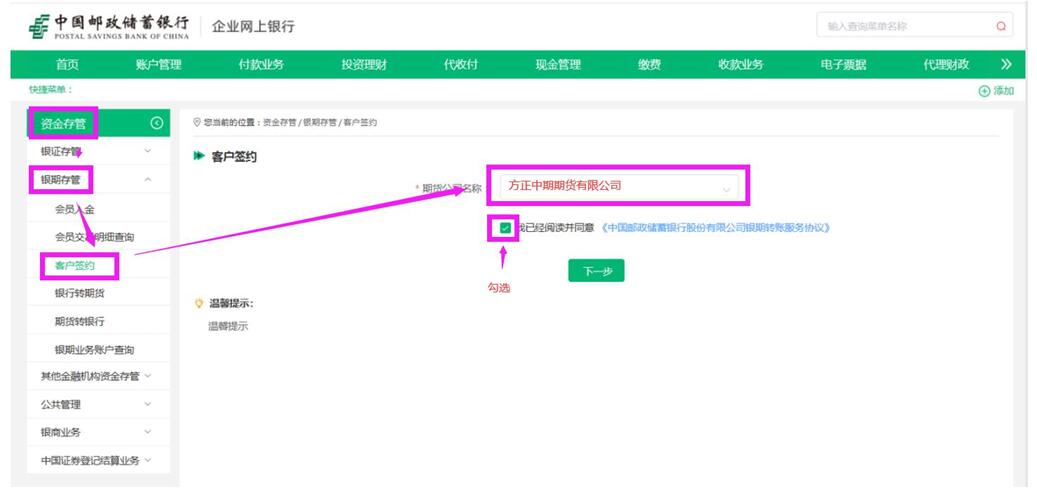This screenshot has width=1037, height=488.
Task: Click the menu name search field
Action: (900, 26)
